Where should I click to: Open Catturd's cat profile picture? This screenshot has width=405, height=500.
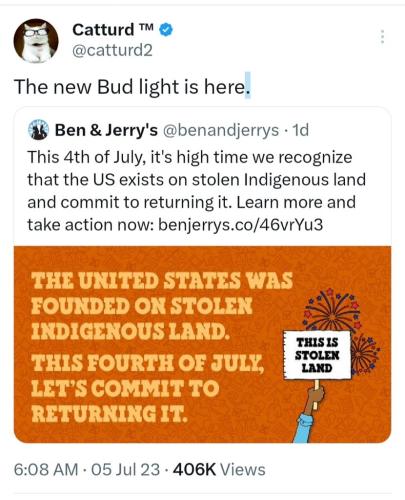pos(36,41)
